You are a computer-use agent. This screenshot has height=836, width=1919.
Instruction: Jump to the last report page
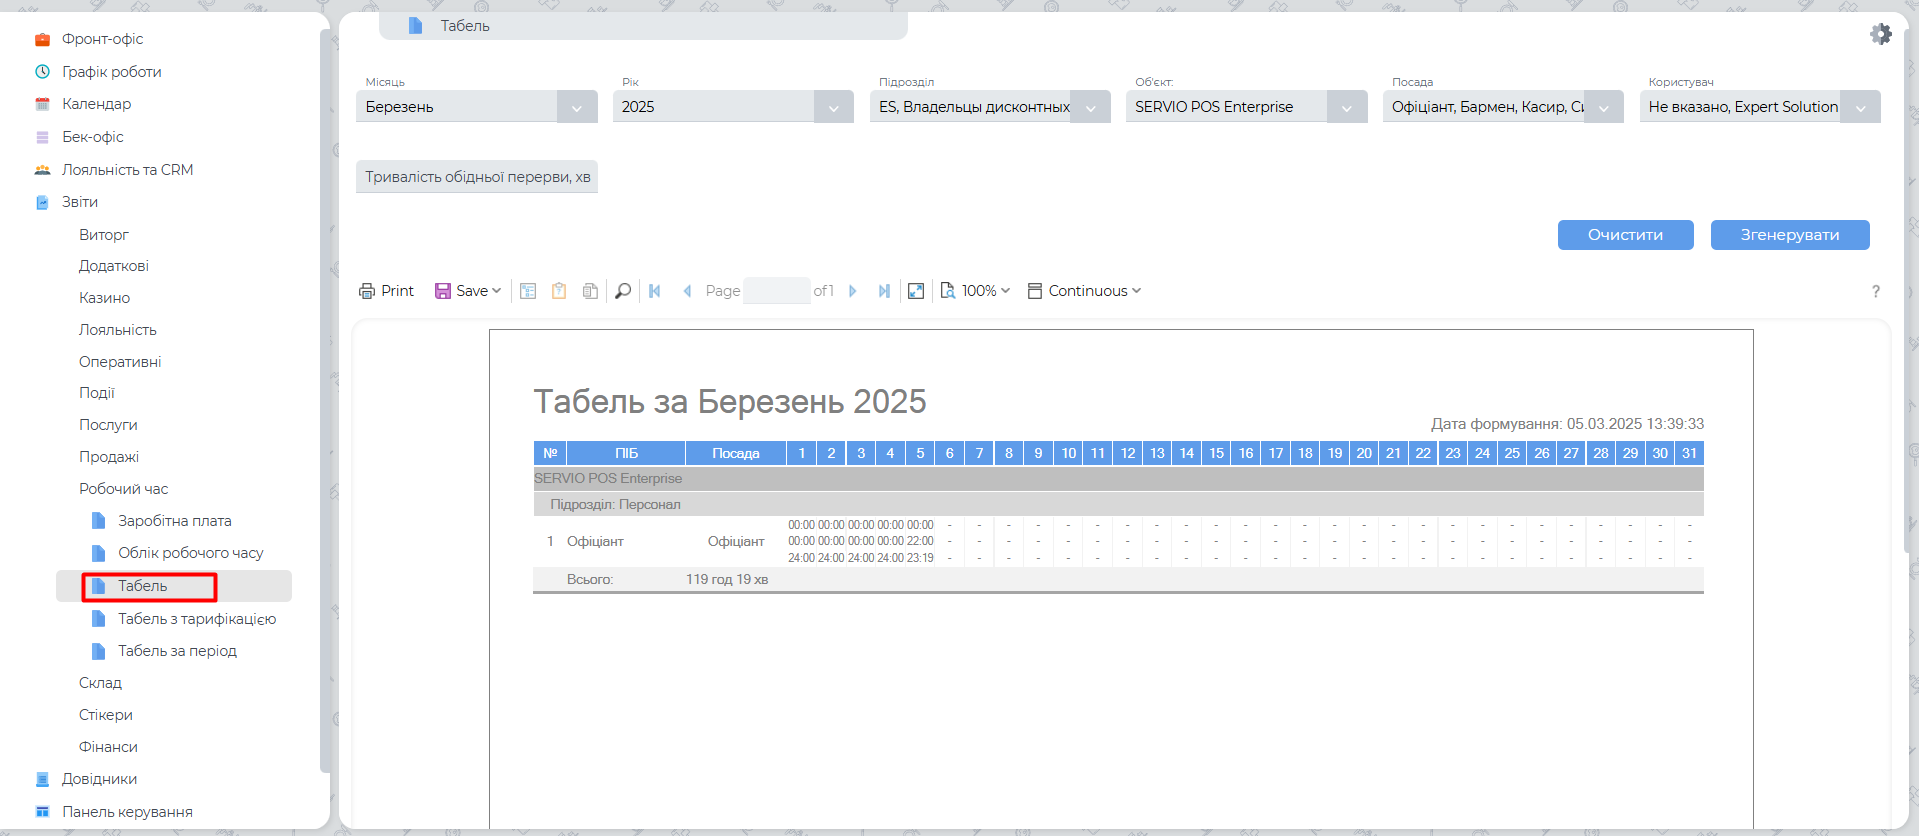pyautogui.click(x=884, y=291)
